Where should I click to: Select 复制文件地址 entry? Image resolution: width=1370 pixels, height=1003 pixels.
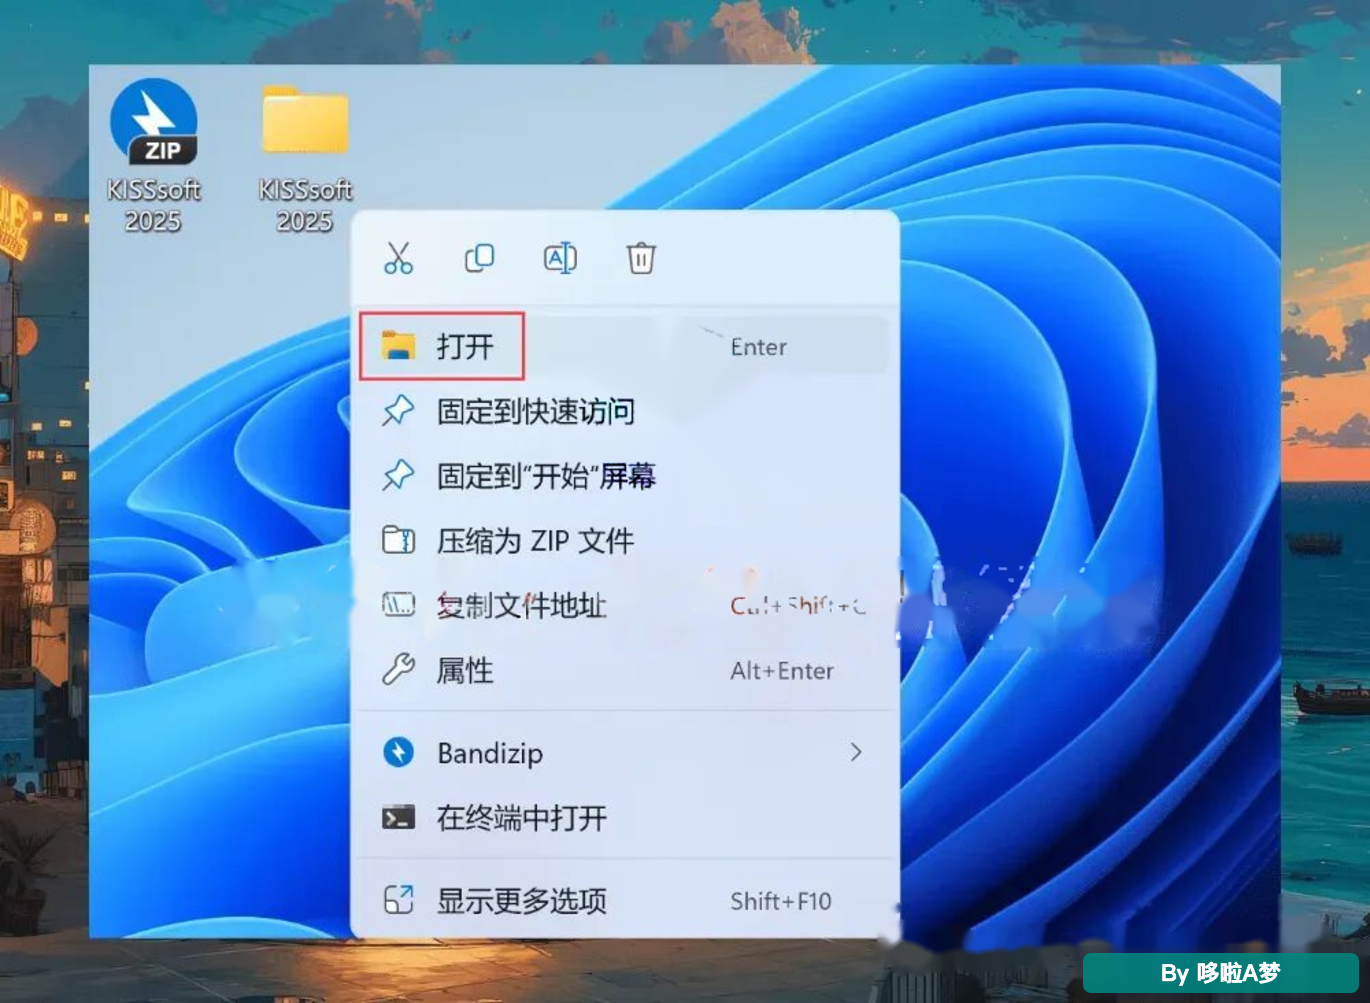pyautogui.click(x=624, y=605)
